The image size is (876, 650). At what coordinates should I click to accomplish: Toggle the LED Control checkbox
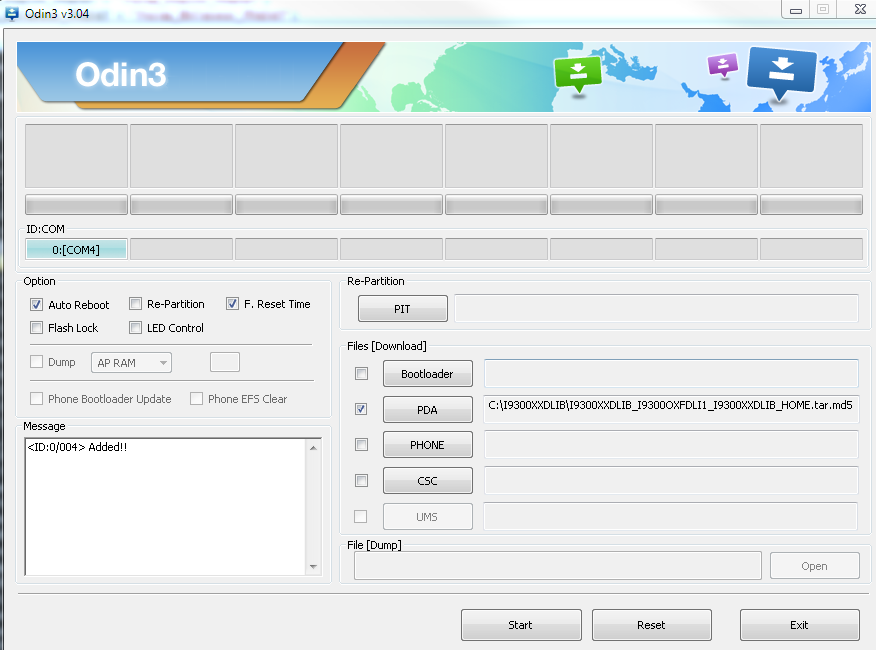tap(136, 328)
